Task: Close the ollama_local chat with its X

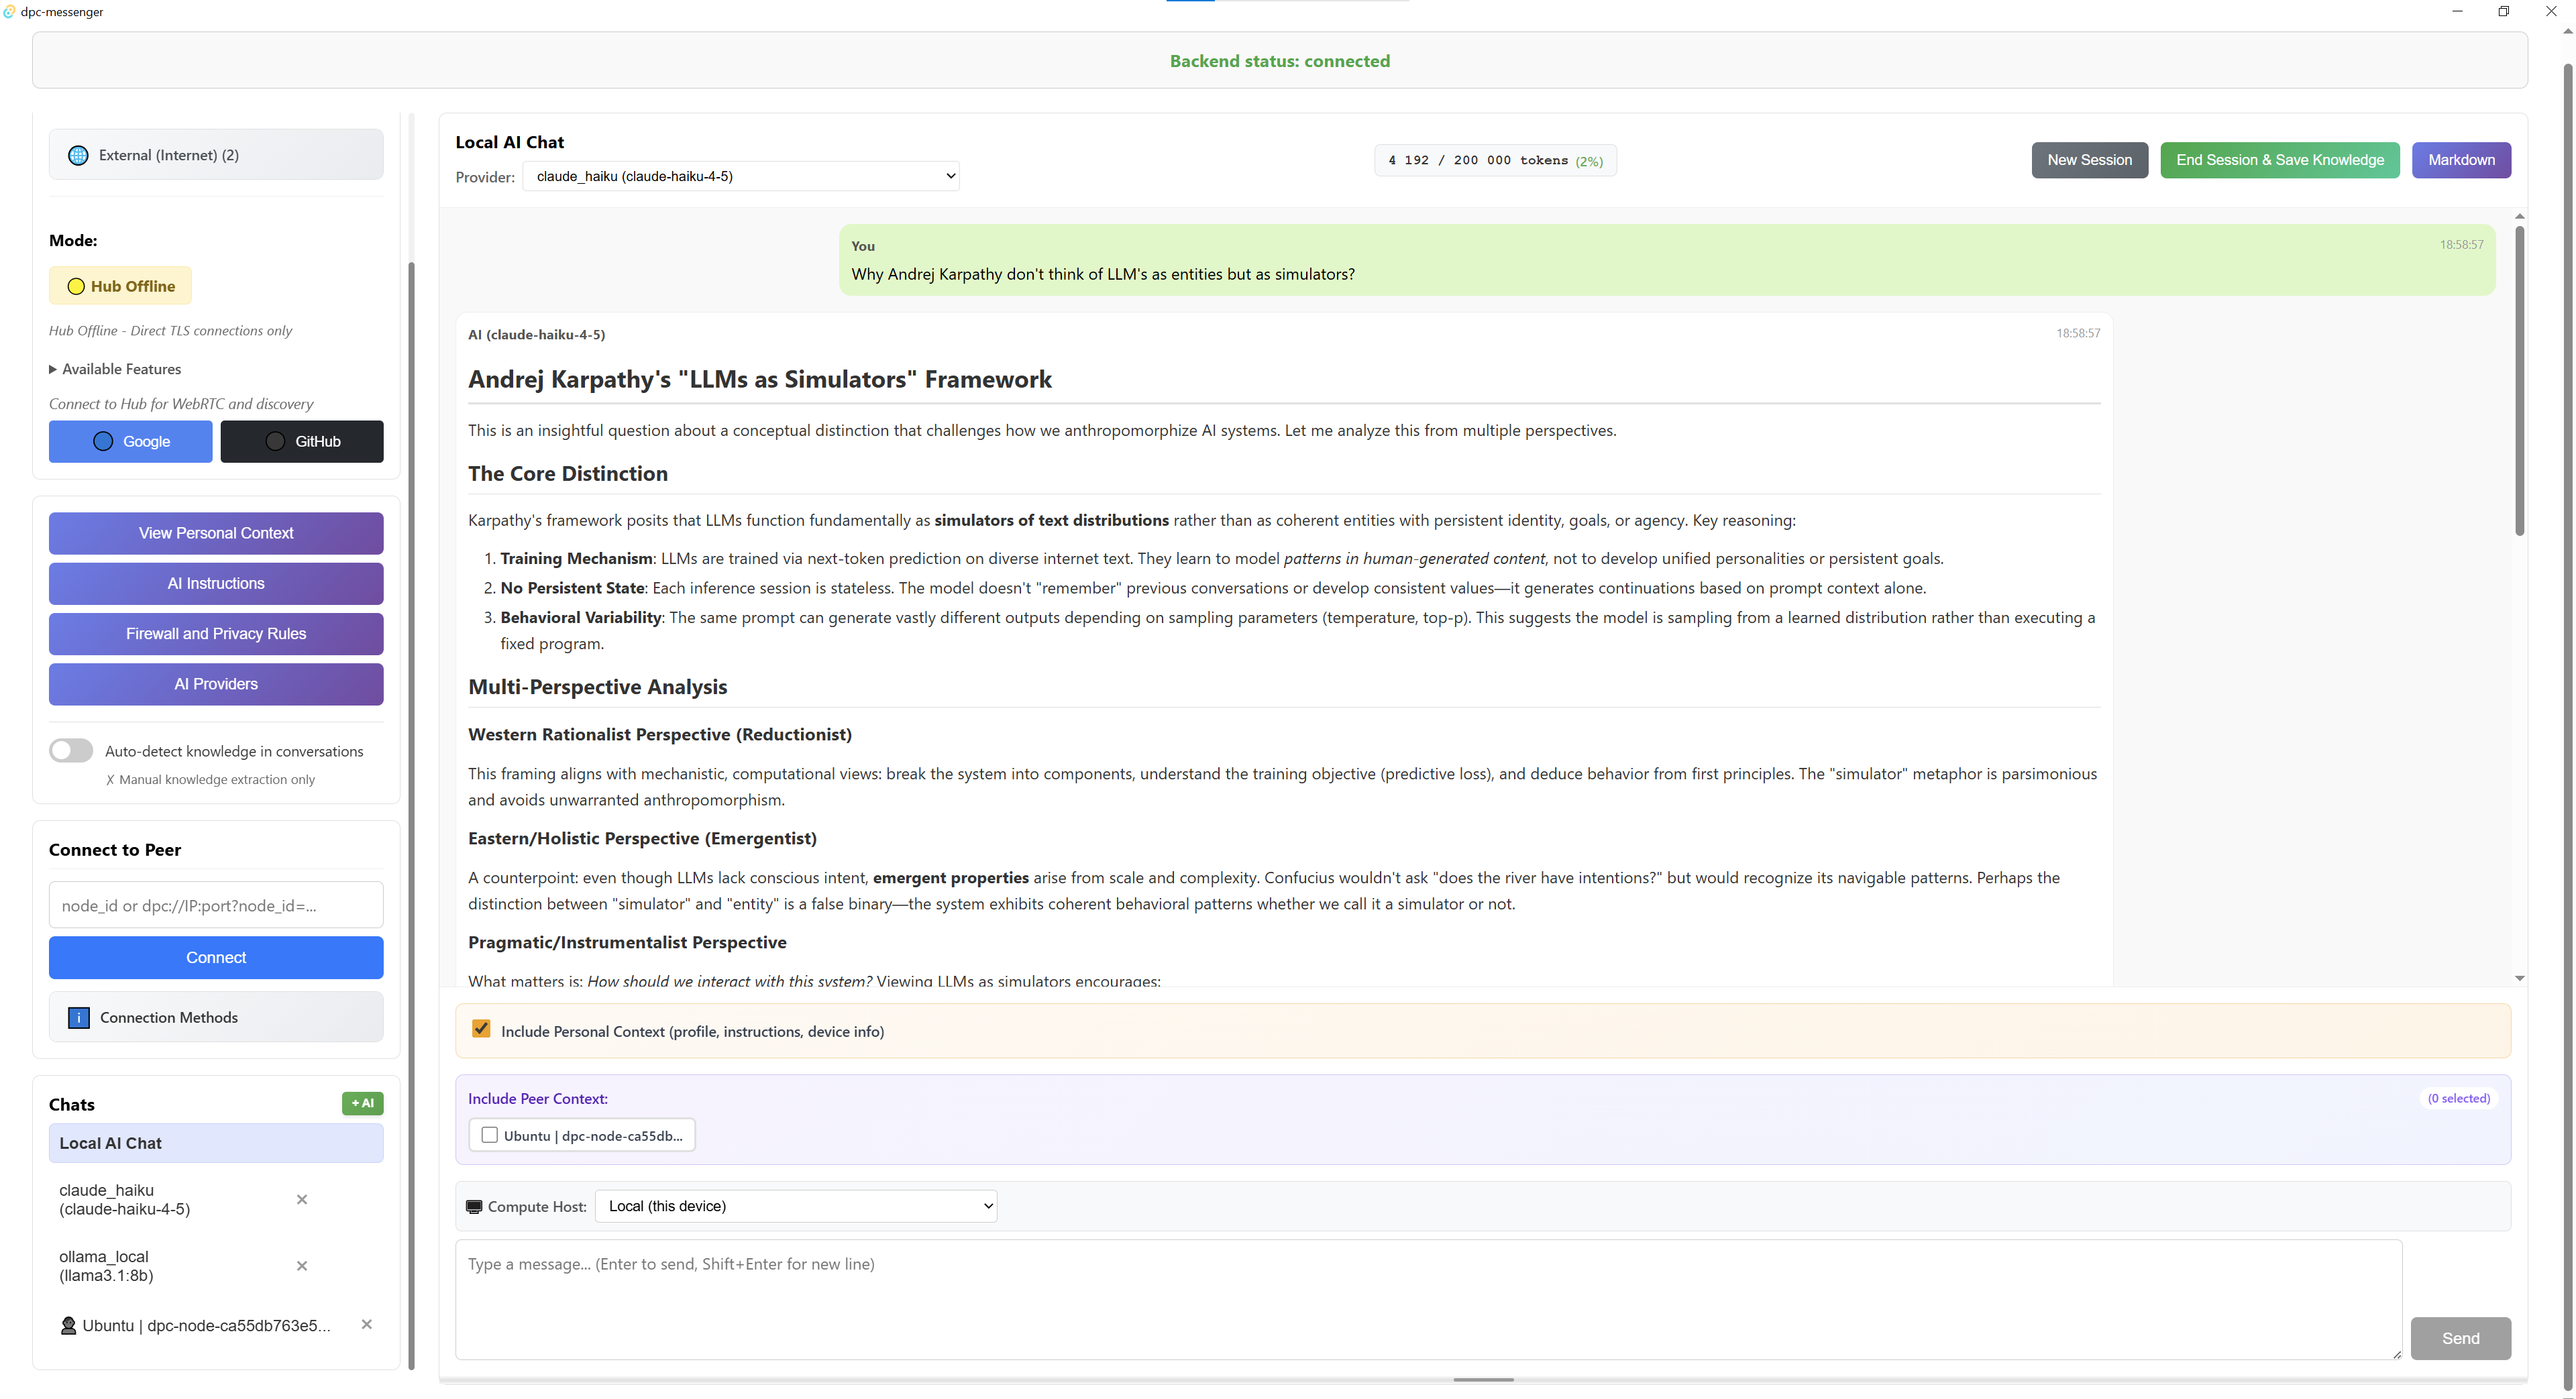Action: click(x=302, y=1266)
